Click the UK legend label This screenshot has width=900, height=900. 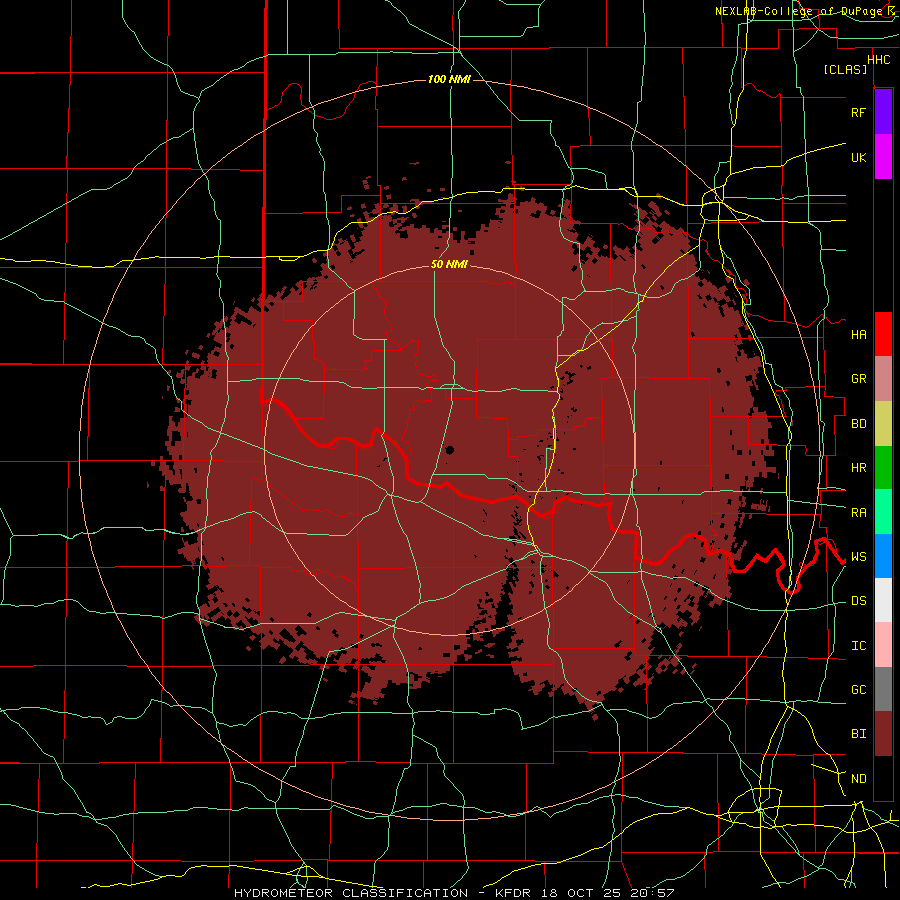[858, 157]
